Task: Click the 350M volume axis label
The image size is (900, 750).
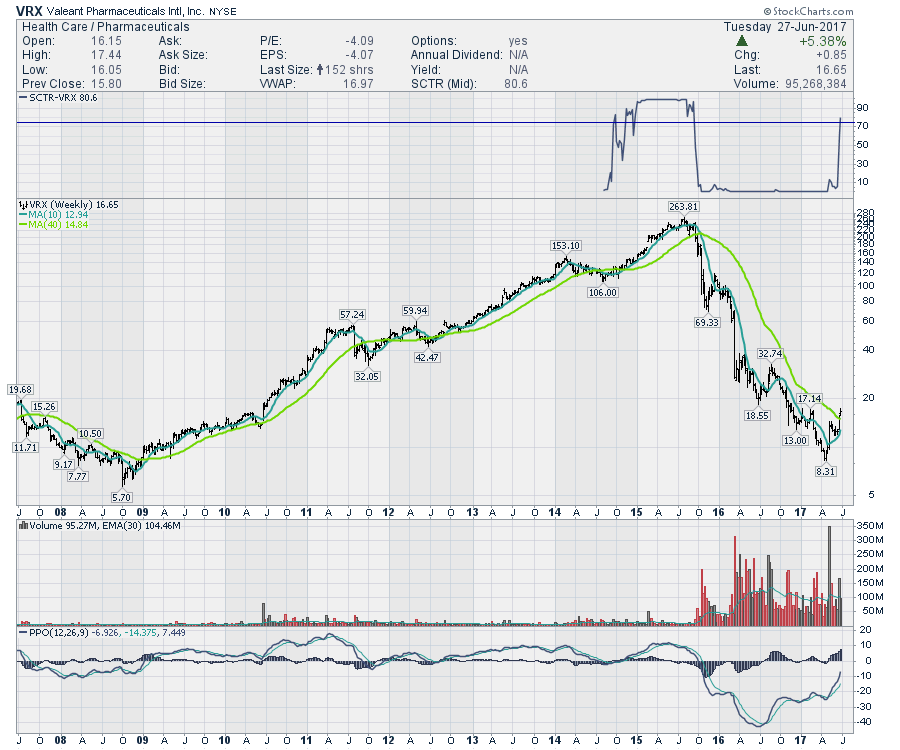Action: pos(871,526)
